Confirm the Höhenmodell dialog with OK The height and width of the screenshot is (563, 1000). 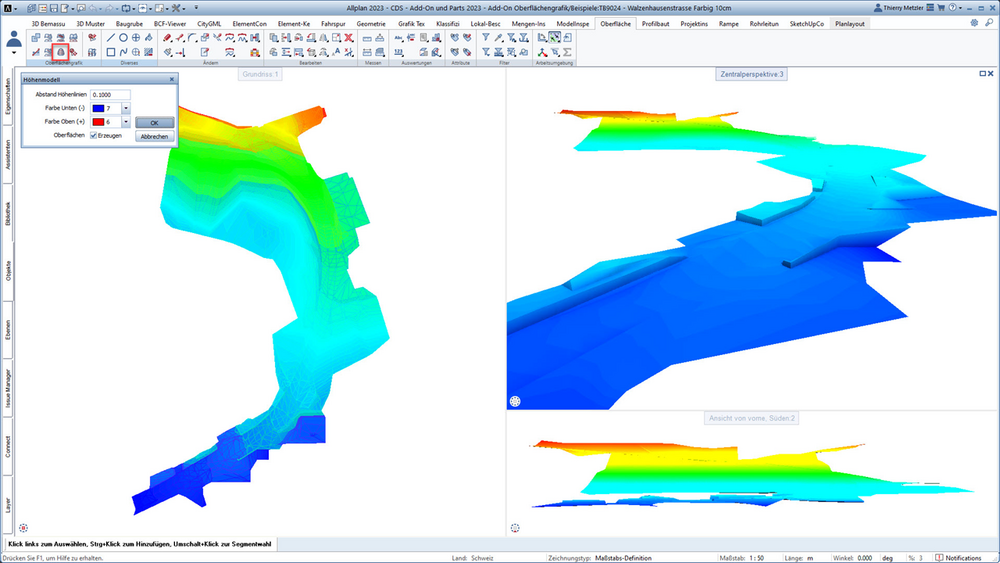(154, 122)
